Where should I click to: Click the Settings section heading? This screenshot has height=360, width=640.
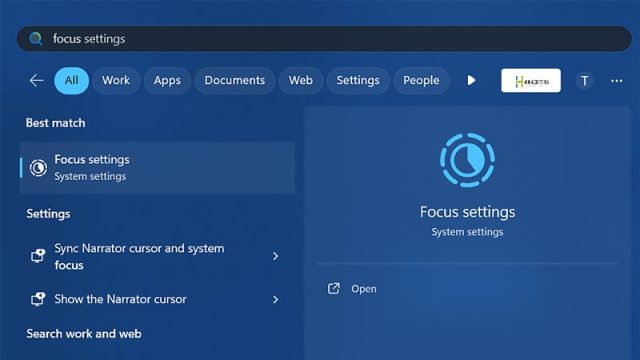tap(48, 214)
